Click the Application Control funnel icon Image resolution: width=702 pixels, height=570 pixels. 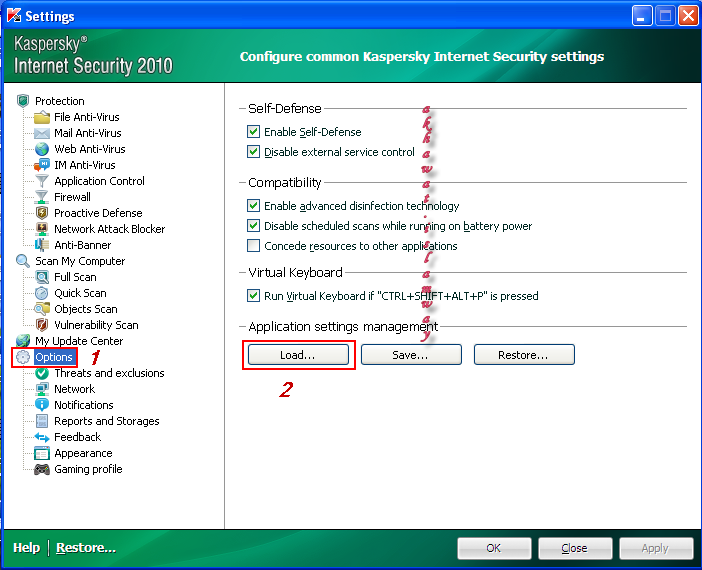click(x=42, y=181)
